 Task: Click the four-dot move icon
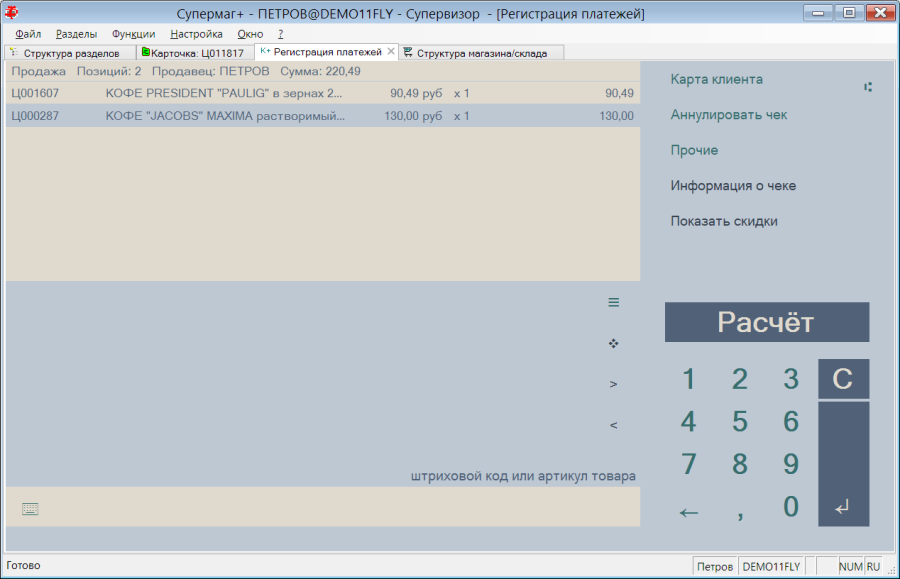coord(614,343)
